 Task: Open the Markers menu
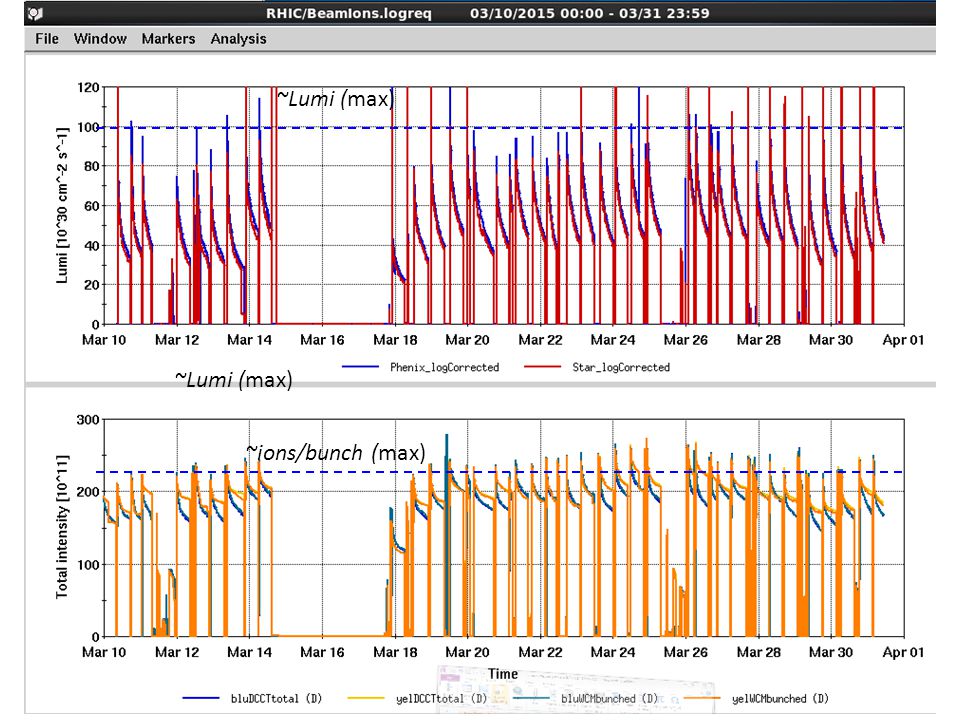point(168,39)
